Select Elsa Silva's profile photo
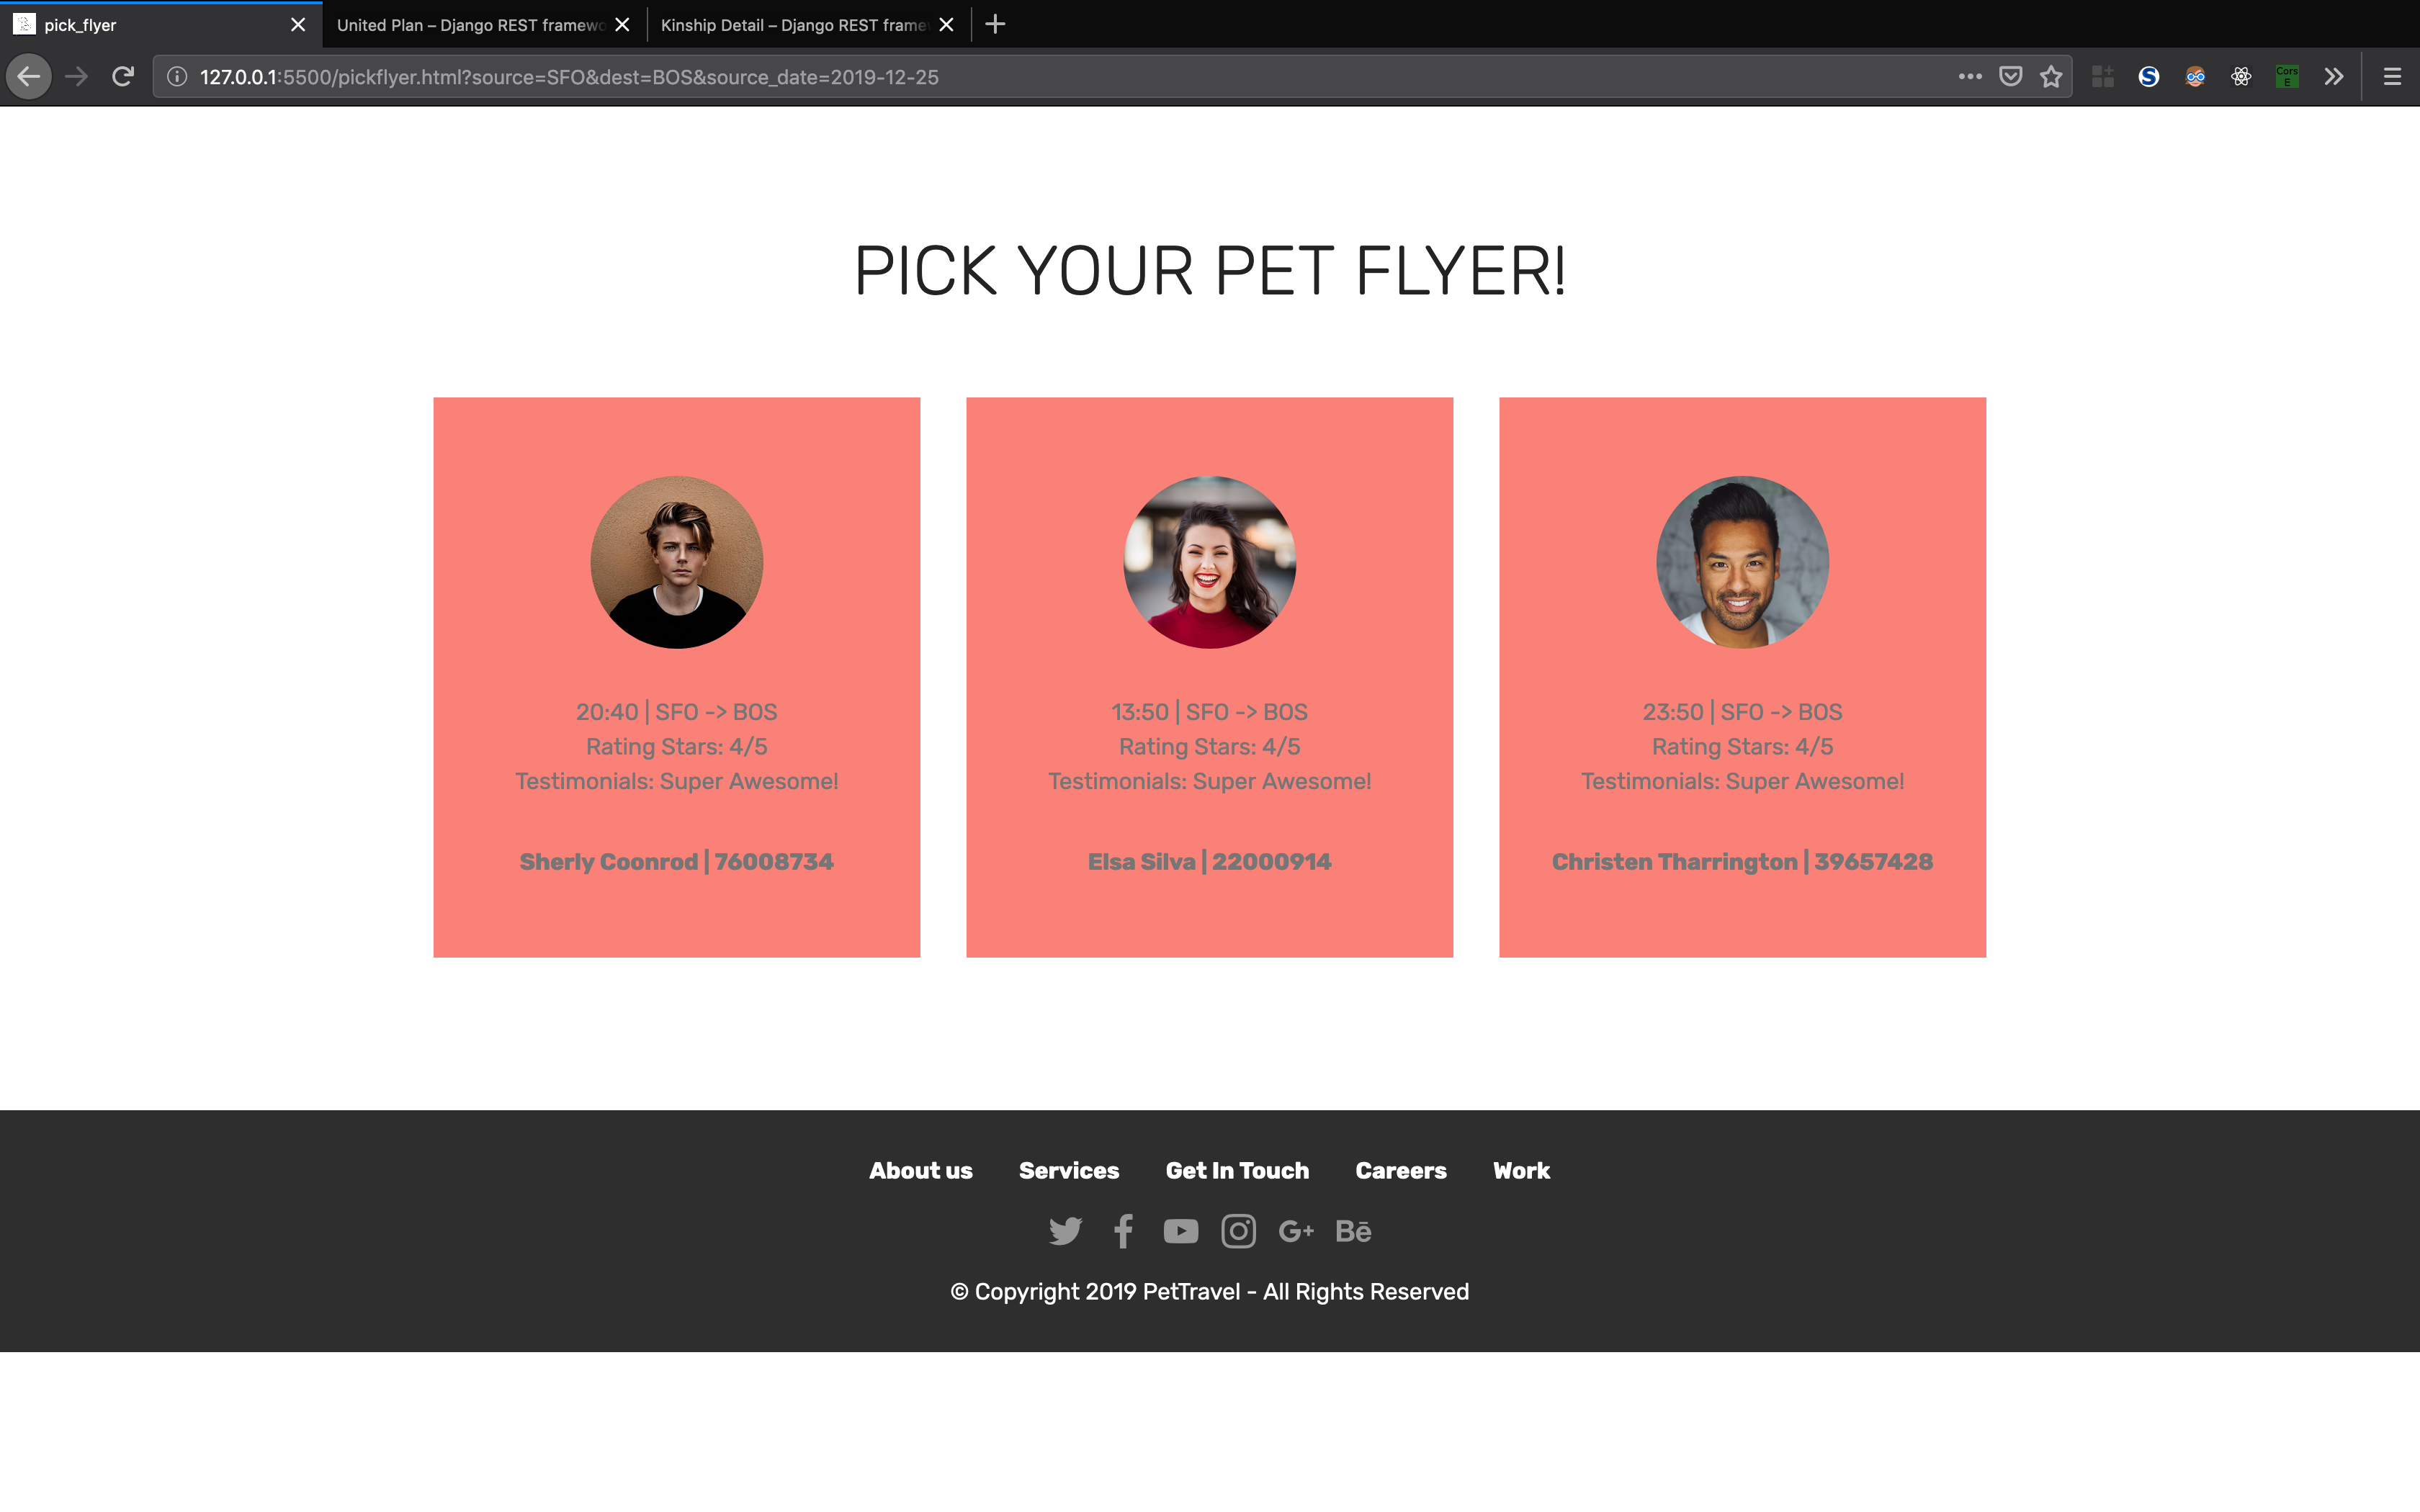Image resolution: width=2420 pixels, height=1512 pixels. 1209,562
